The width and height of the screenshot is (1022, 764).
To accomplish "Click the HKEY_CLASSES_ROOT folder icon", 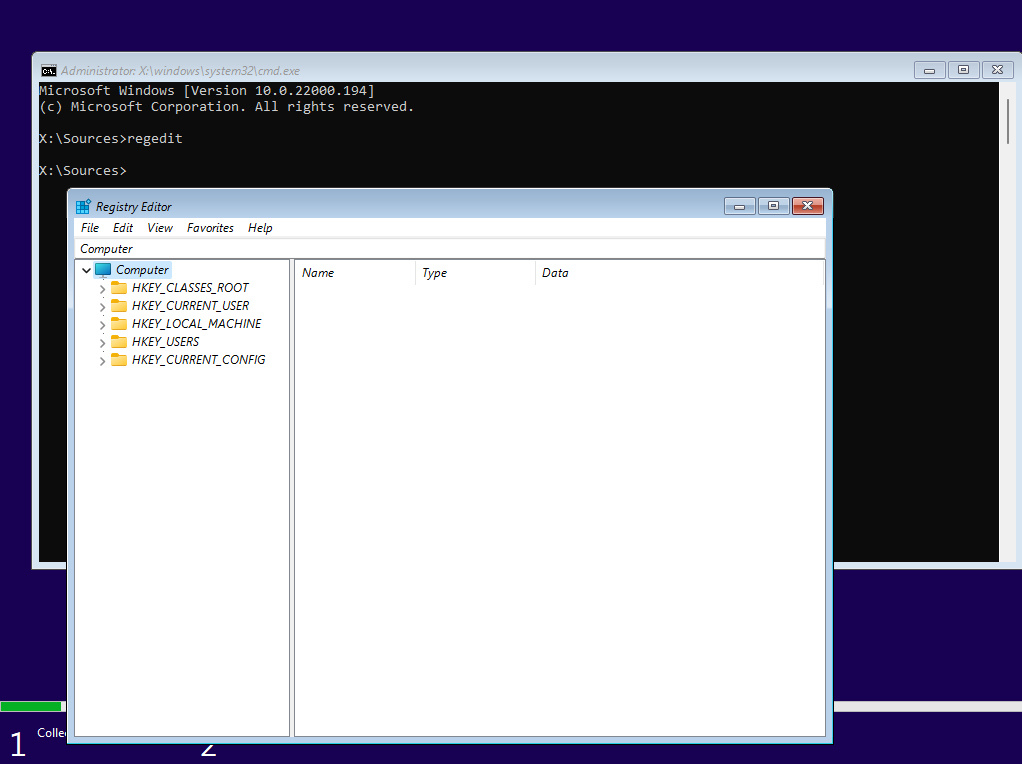I will pos(119,287).
